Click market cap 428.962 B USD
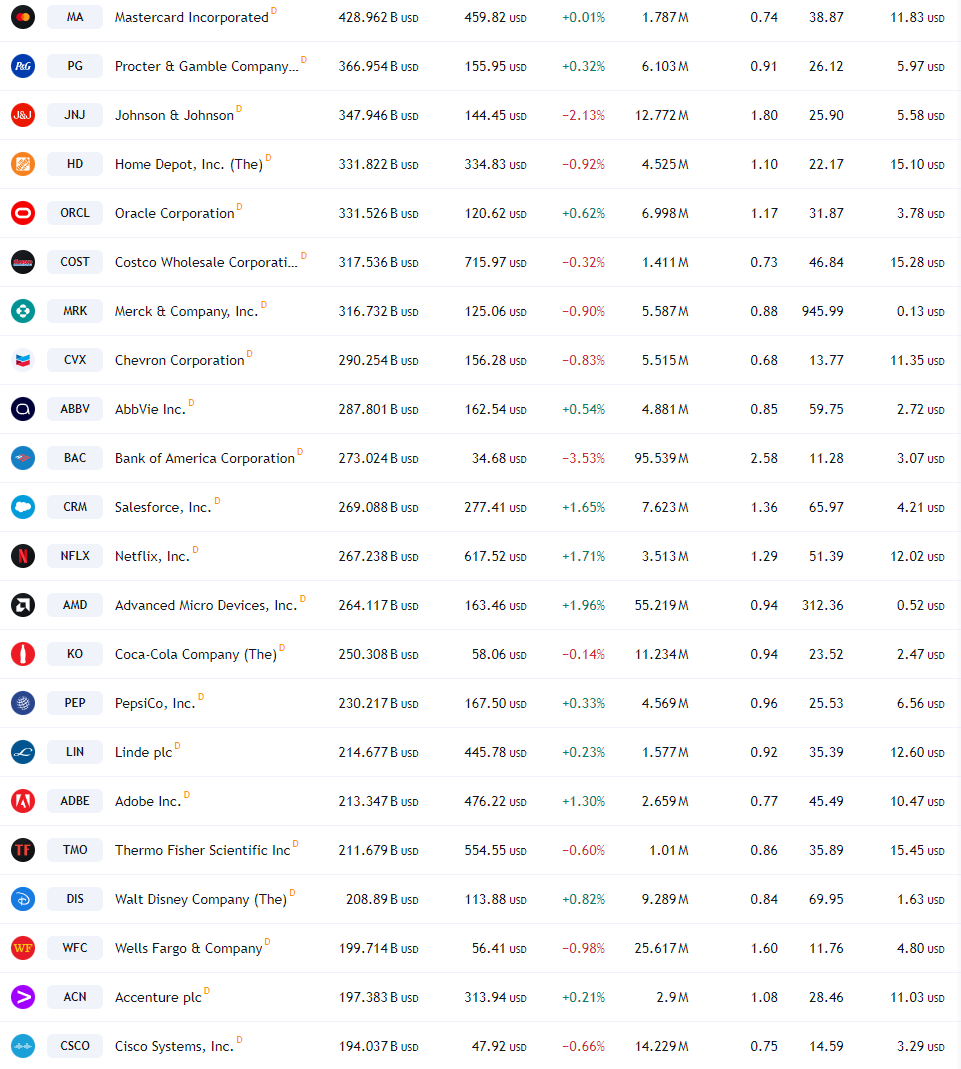This screenshot has width=961, height=1069. point(378,18)
